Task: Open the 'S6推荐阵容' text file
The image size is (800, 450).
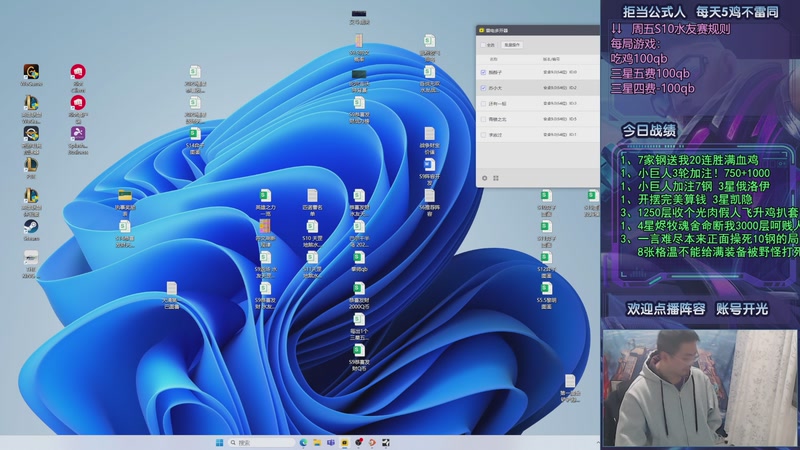Action: [x=430, y=202]
